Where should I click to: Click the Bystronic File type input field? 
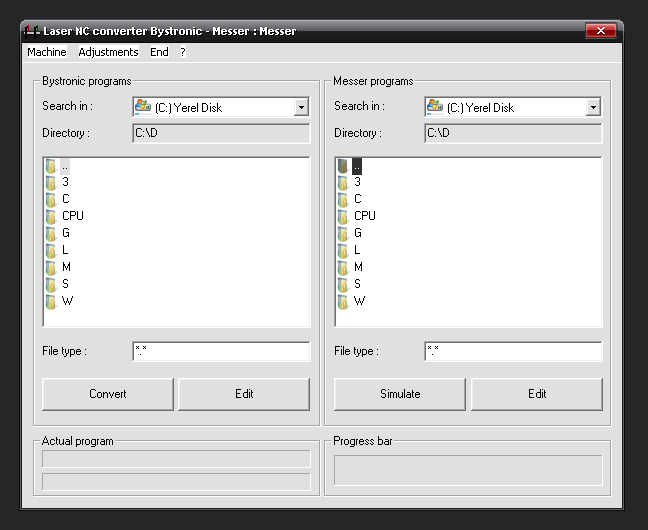[x=221, y=352]
